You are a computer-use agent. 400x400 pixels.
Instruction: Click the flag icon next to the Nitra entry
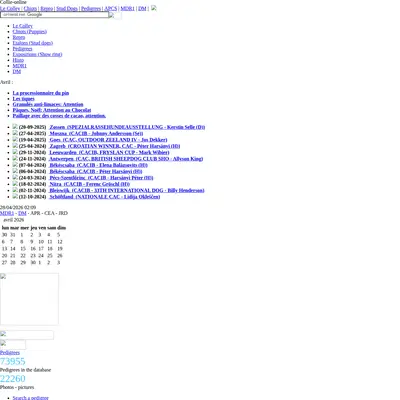pos(15,183)
